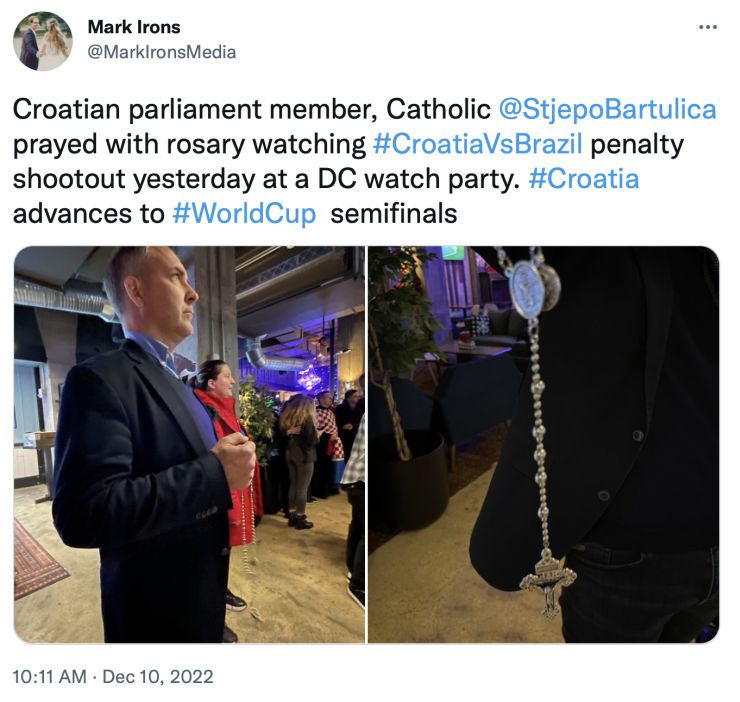Enlarge the photo of man holding rosary
The height and width of the screenshot is (702, 740).
coord(189,444)
